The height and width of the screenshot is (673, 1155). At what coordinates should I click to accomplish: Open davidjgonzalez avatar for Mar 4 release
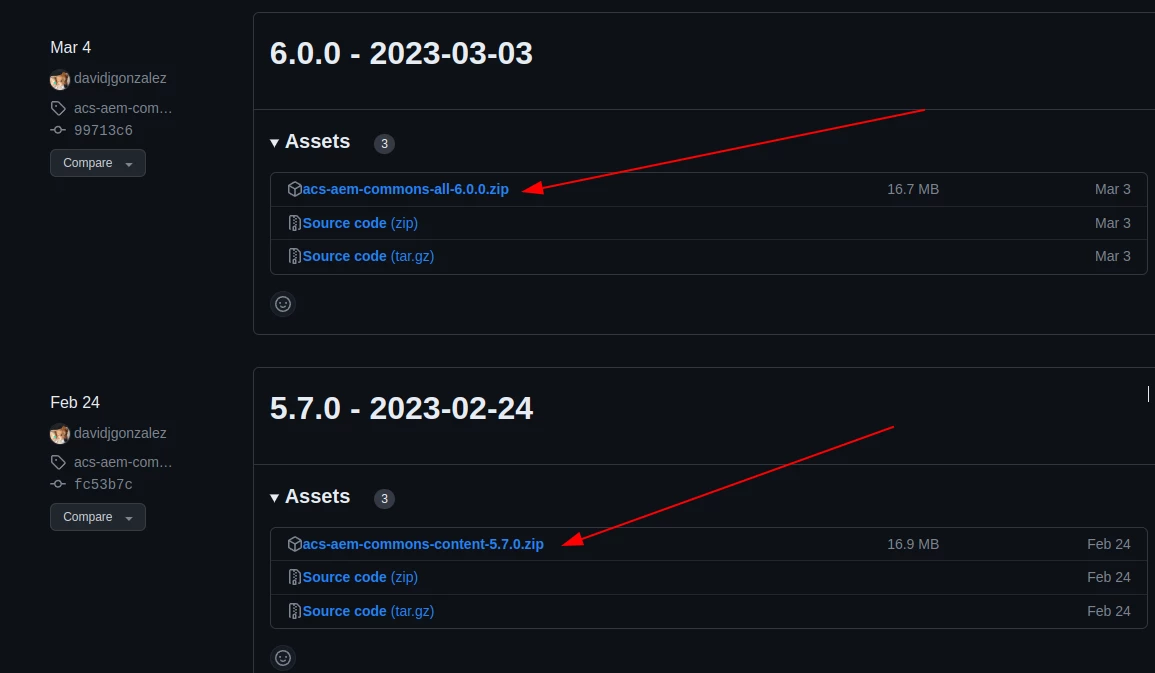tap(60, 79)
